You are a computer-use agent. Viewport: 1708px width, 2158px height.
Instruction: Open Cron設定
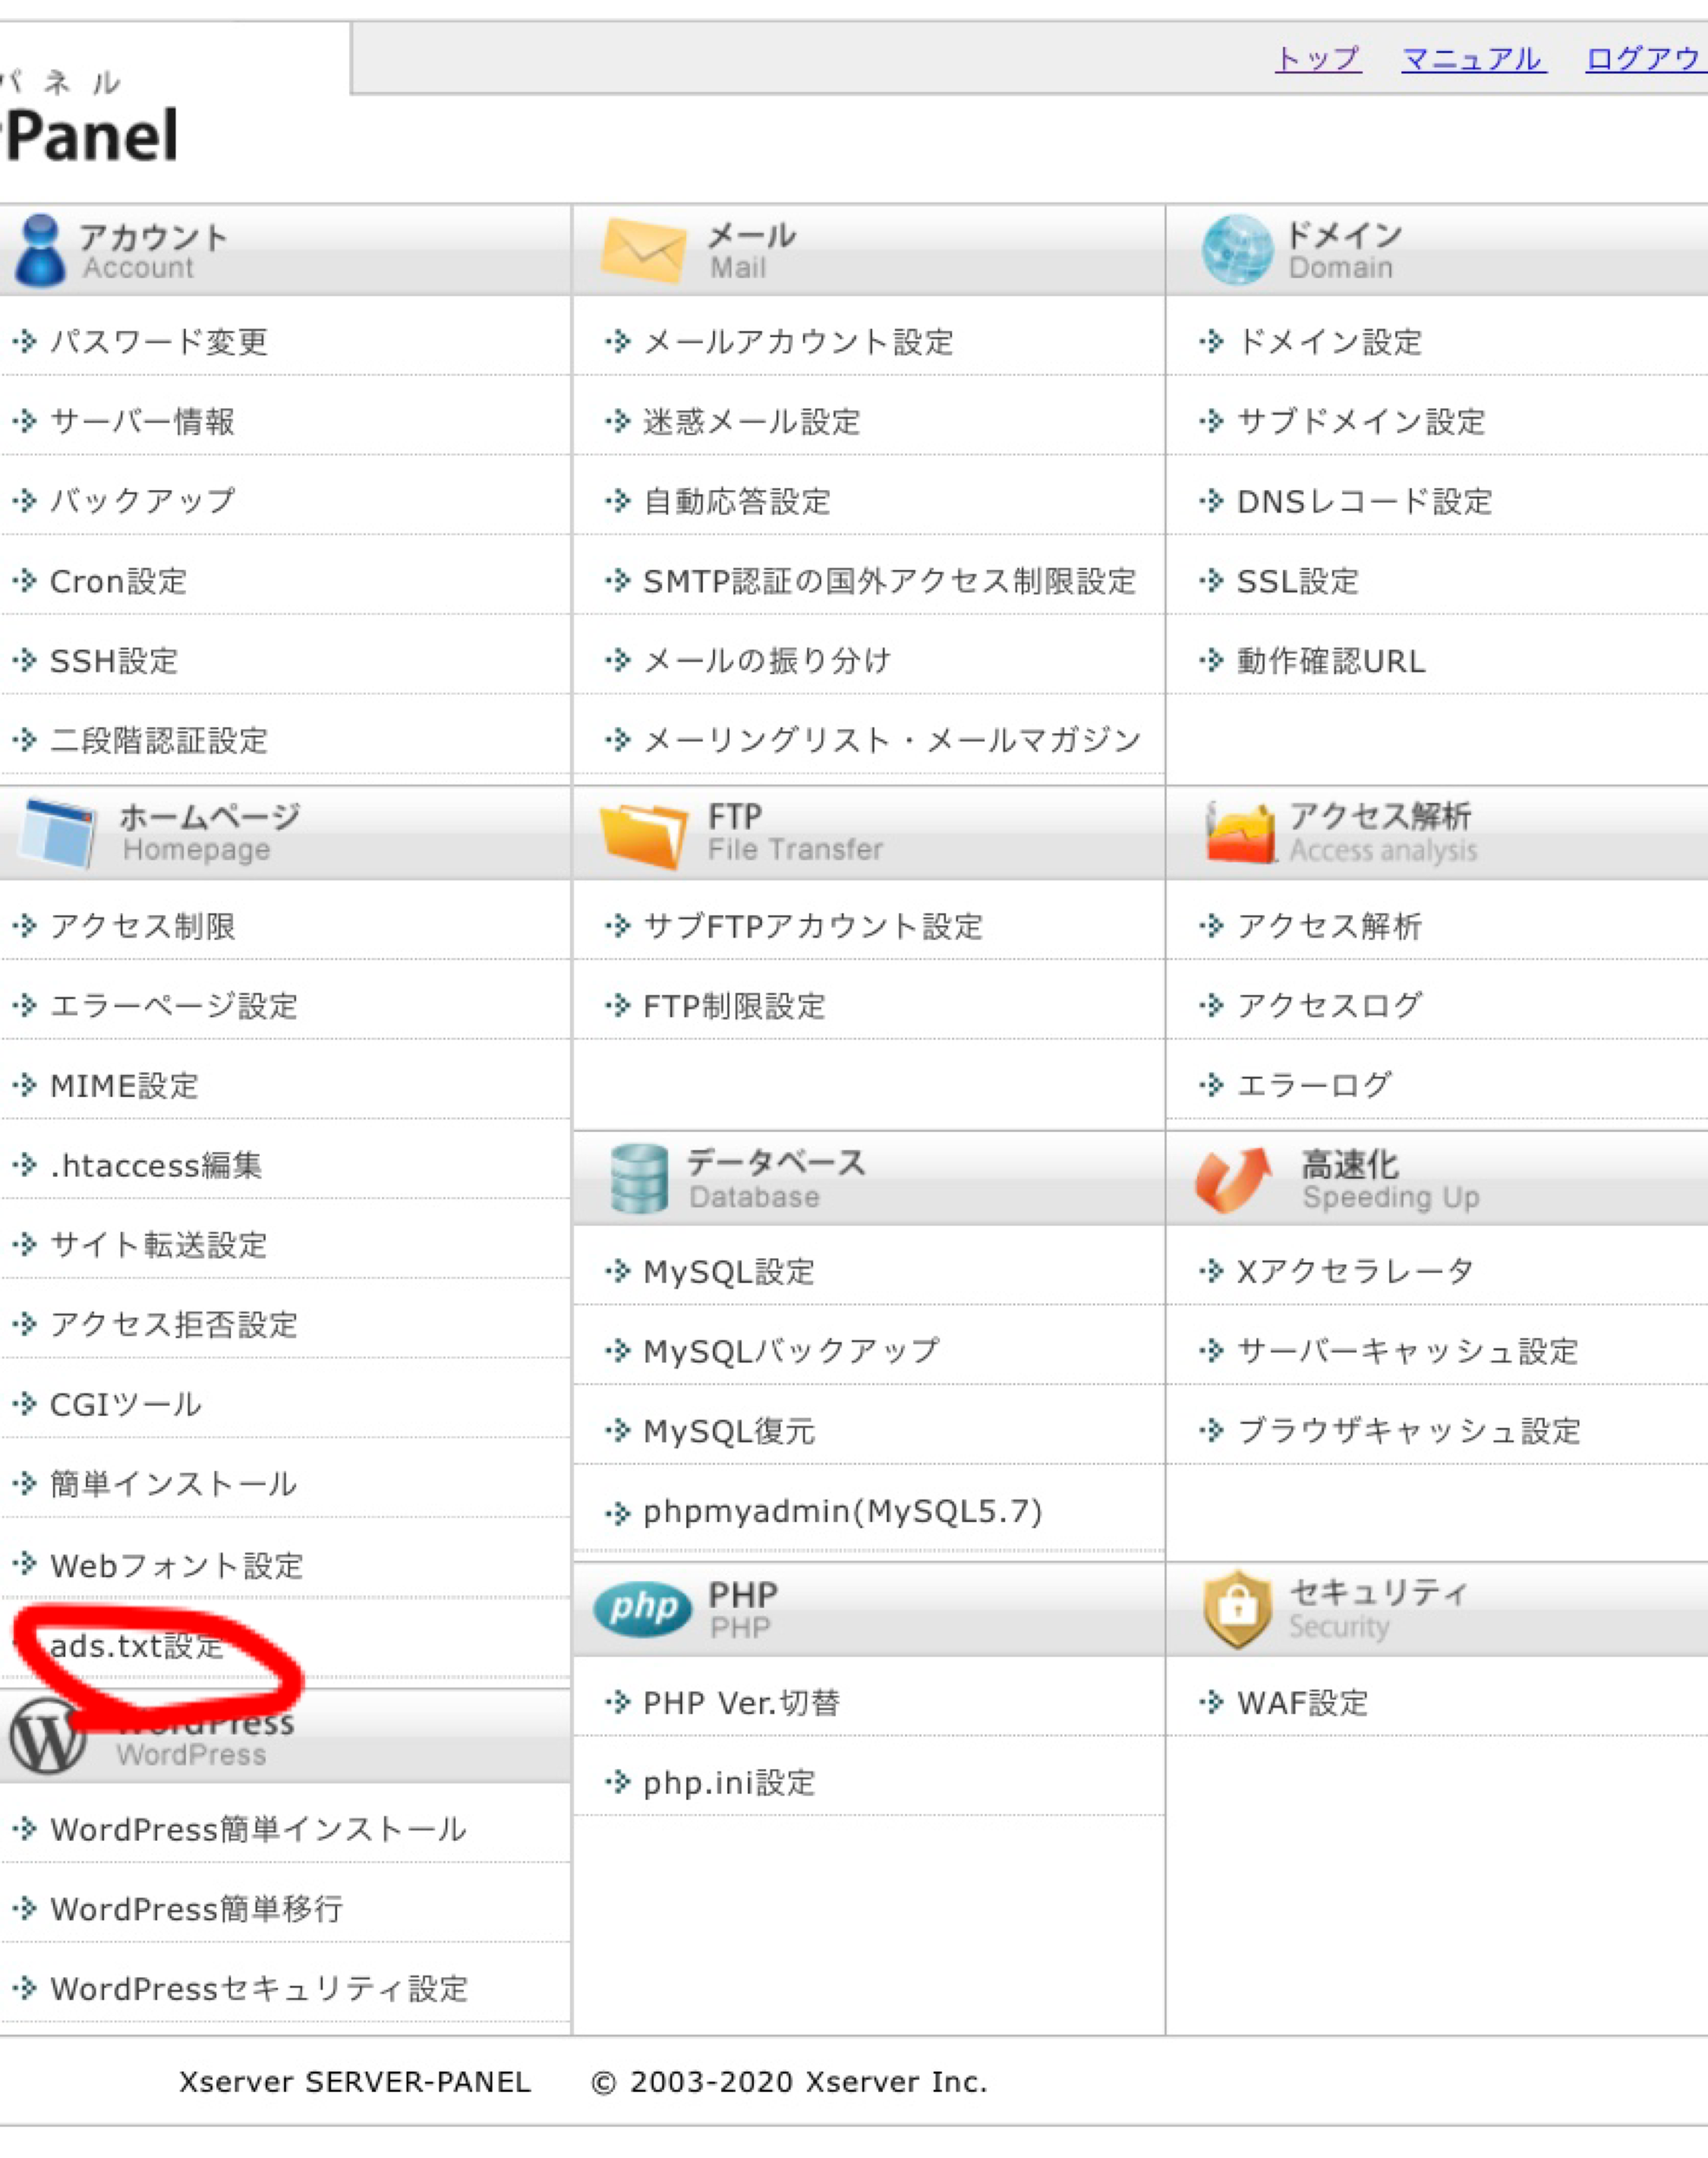click(x=119, y=581)
